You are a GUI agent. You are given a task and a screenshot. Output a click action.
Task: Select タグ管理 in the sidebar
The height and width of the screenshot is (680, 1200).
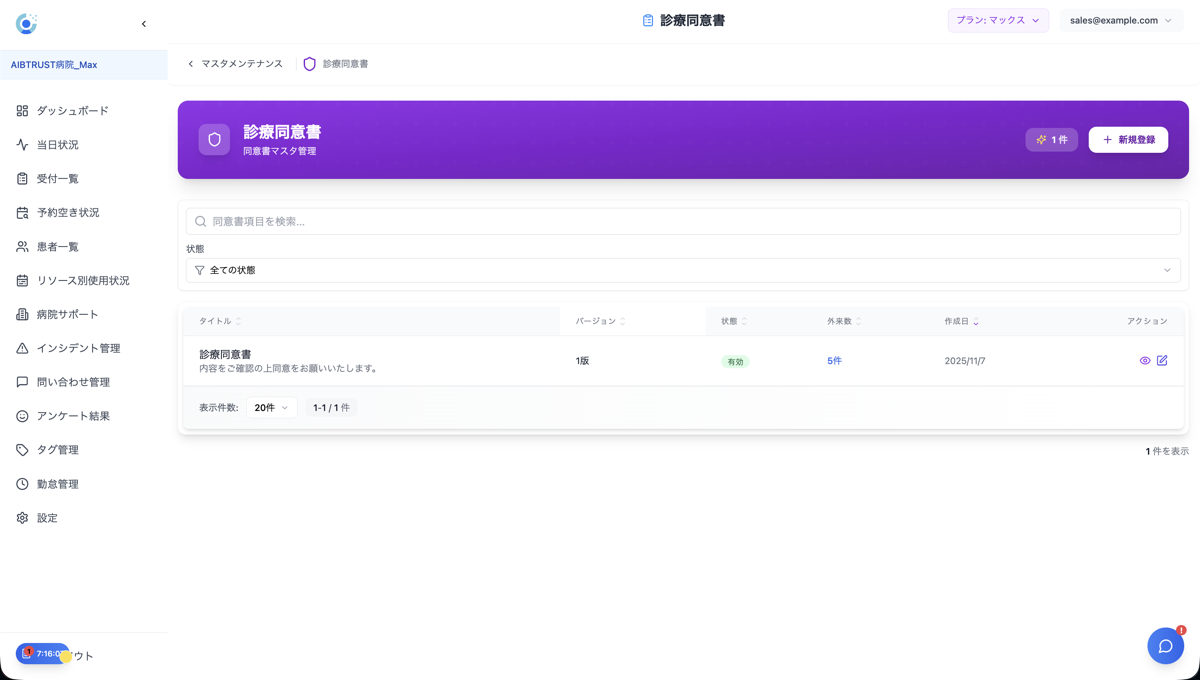pyautogui.click(x=58, y=449)
